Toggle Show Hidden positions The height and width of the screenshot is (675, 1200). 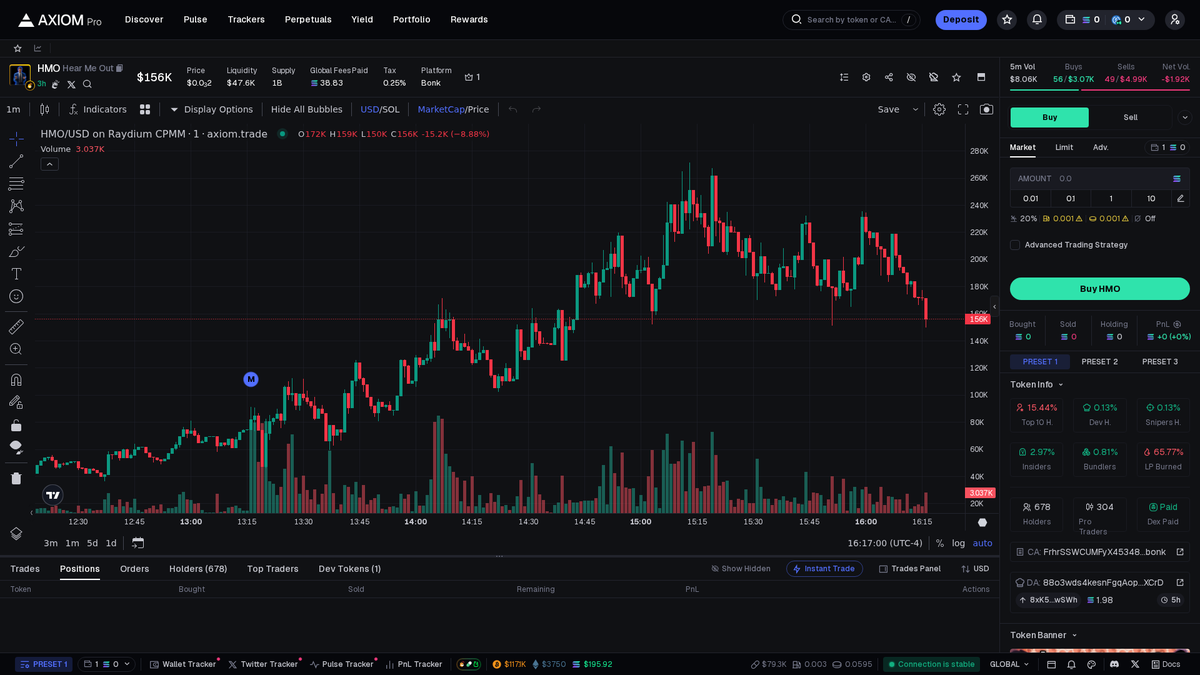pos(741,569)
